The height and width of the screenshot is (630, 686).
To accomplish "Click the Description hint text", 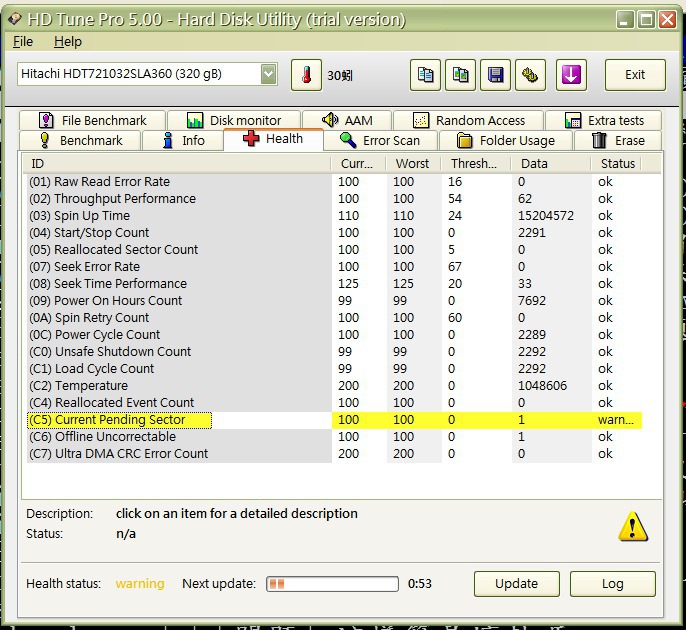I will [x=237, y=514].
